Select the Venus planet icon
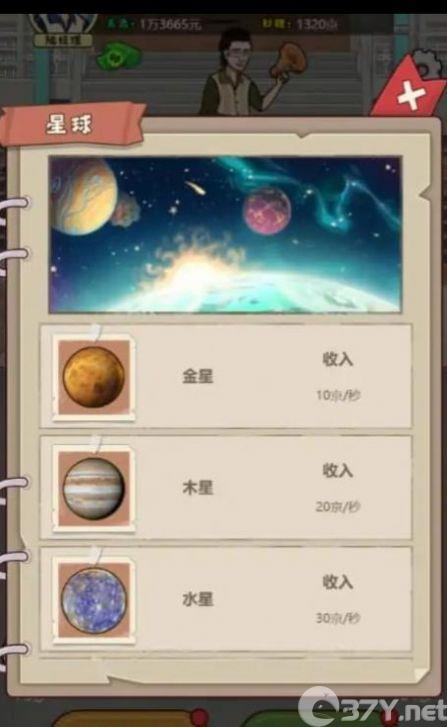This screenshot has width=447, height=727. click(94, 377)
